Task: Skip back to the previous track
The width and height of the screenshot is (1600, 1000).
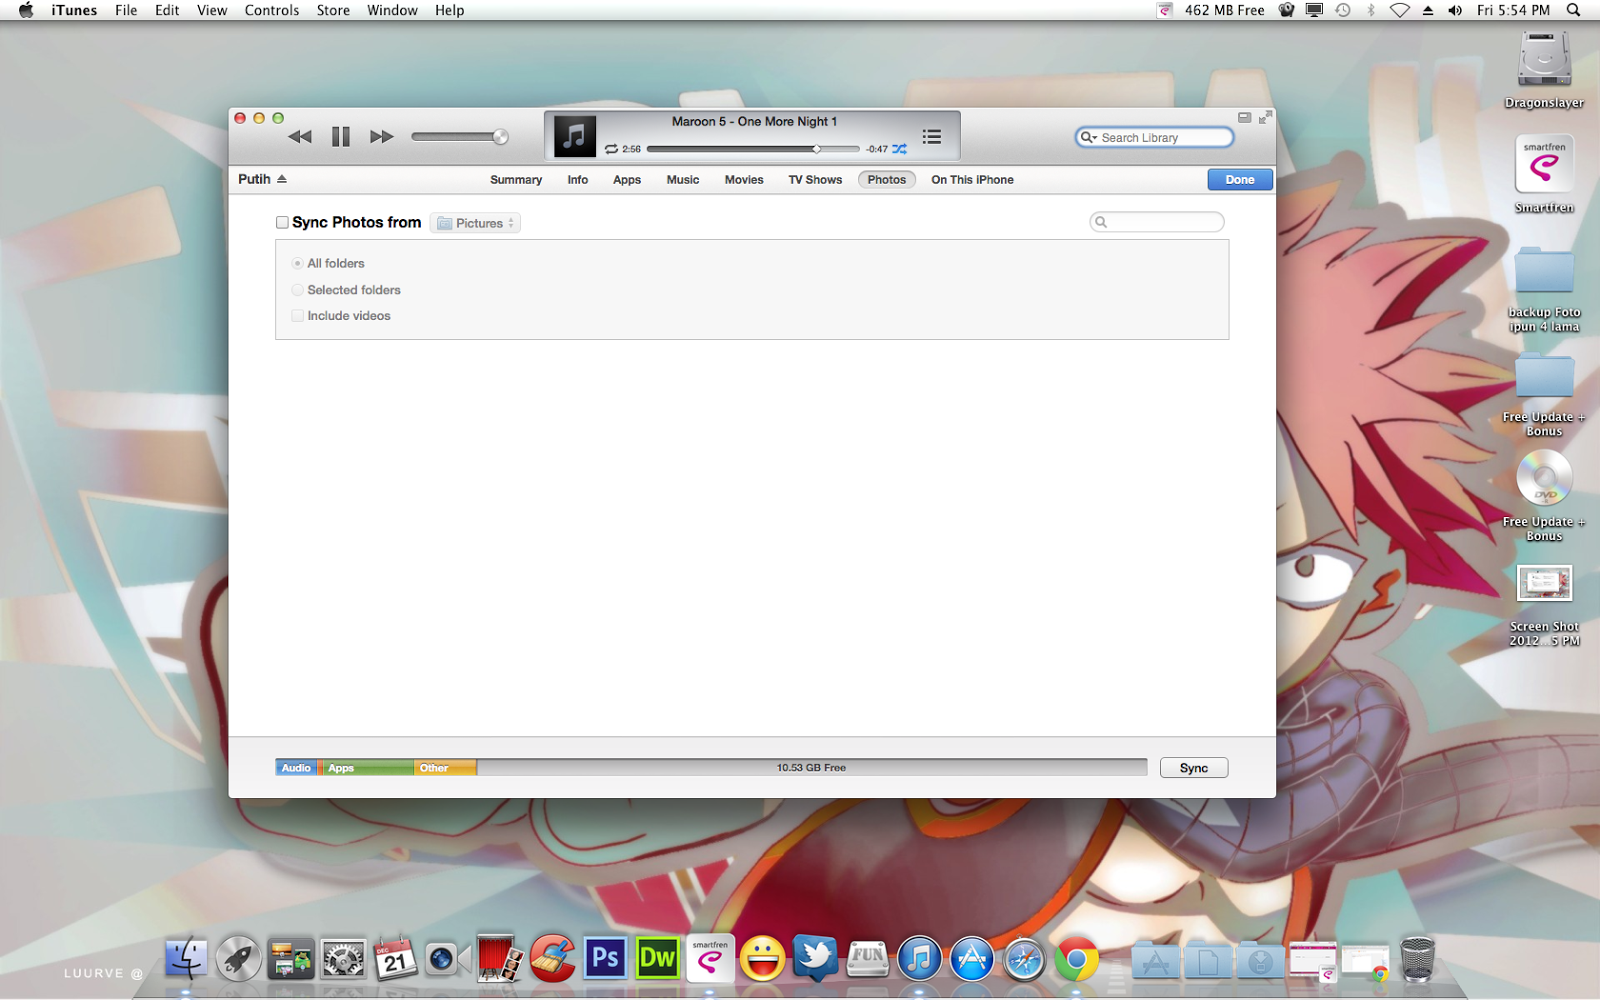Action: click(x=300, y=137)
